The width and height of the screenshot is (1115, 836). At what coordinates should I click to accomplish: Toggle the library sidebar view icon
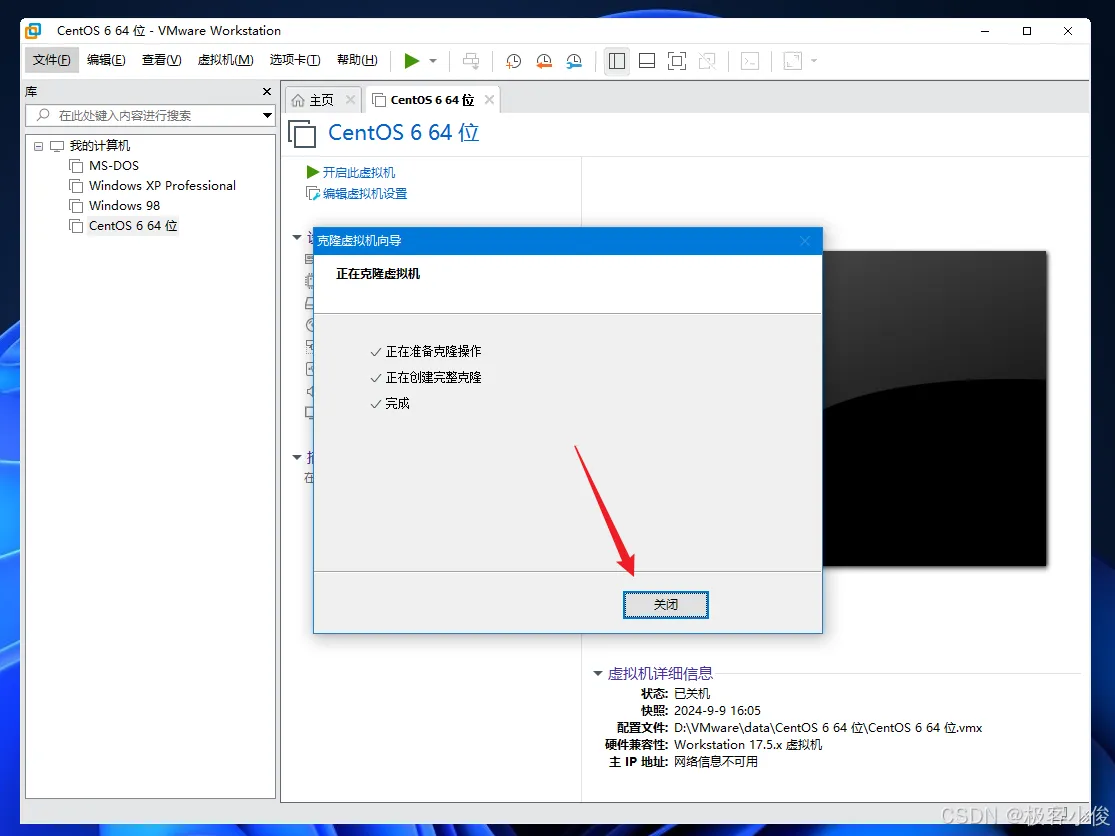coord(617,61)
